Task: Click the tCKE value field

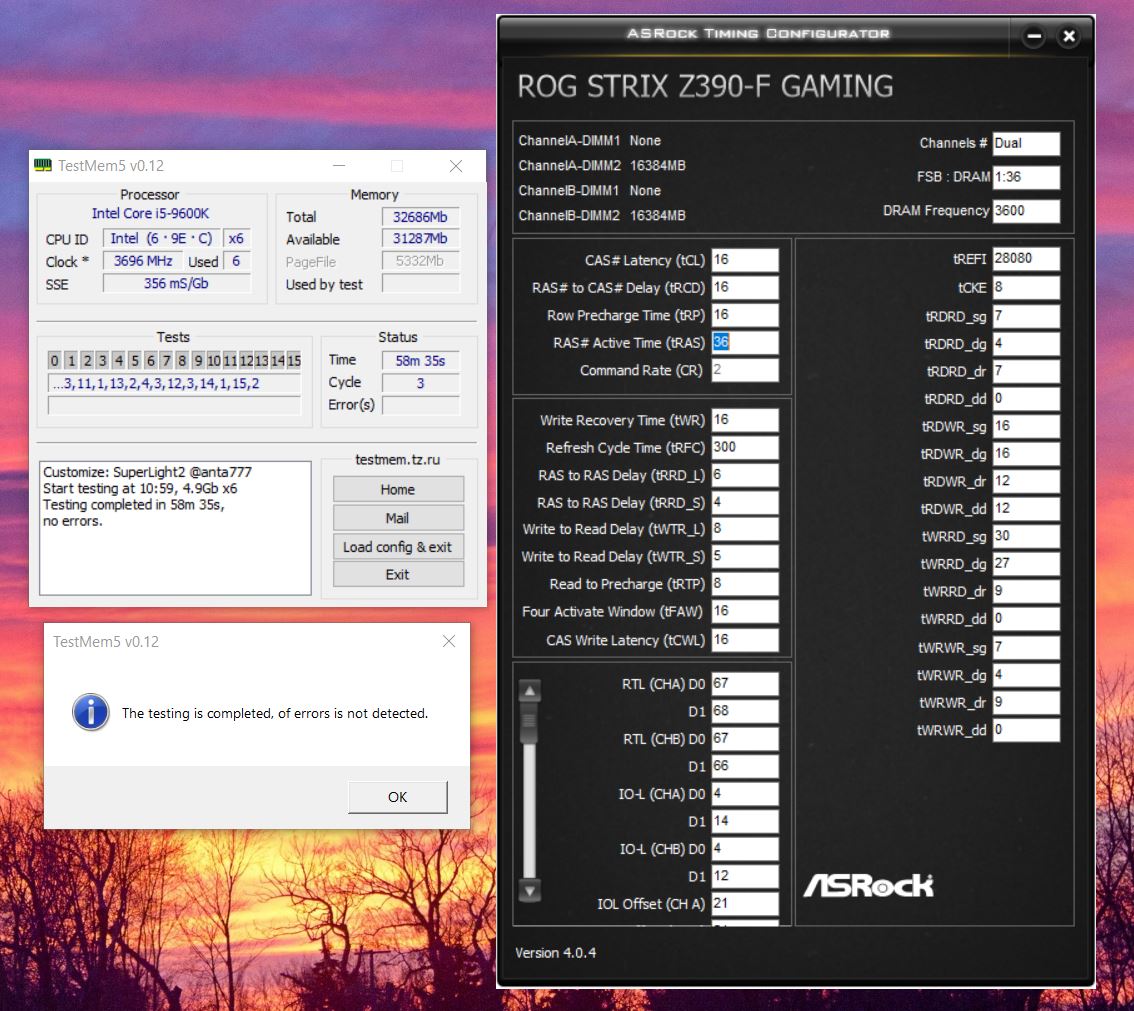Action: 1026,287
